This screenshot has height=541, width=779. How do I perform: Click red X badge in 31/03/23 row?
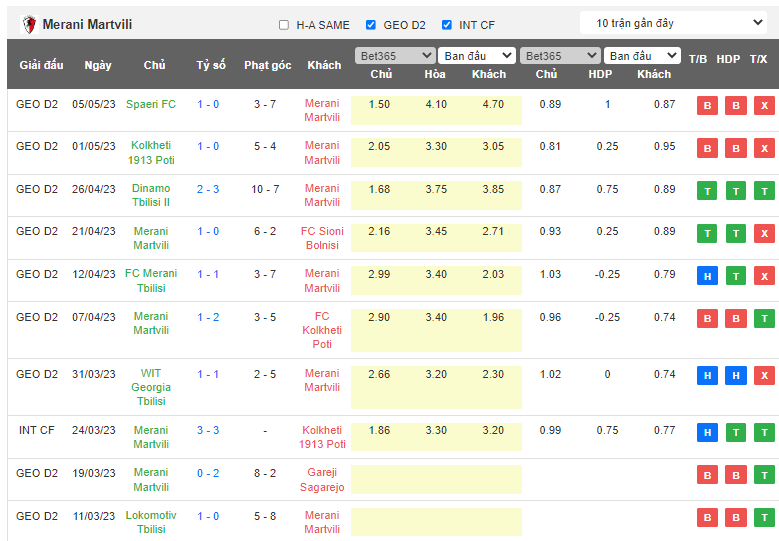click(764, 375)
